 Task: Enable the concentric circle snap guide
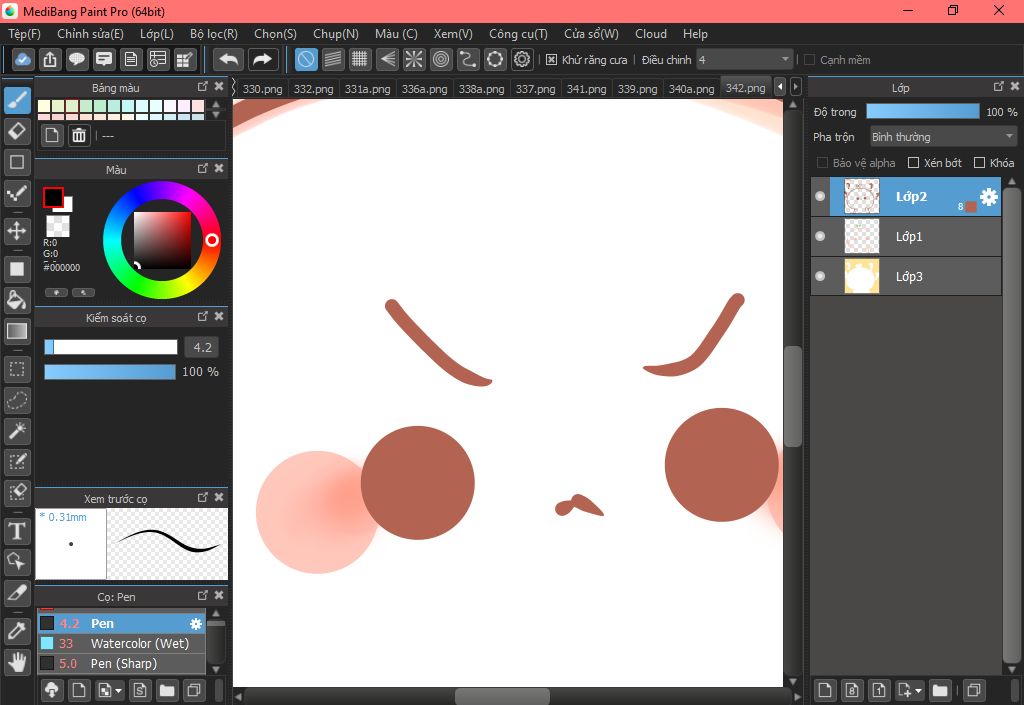(441, 59)
